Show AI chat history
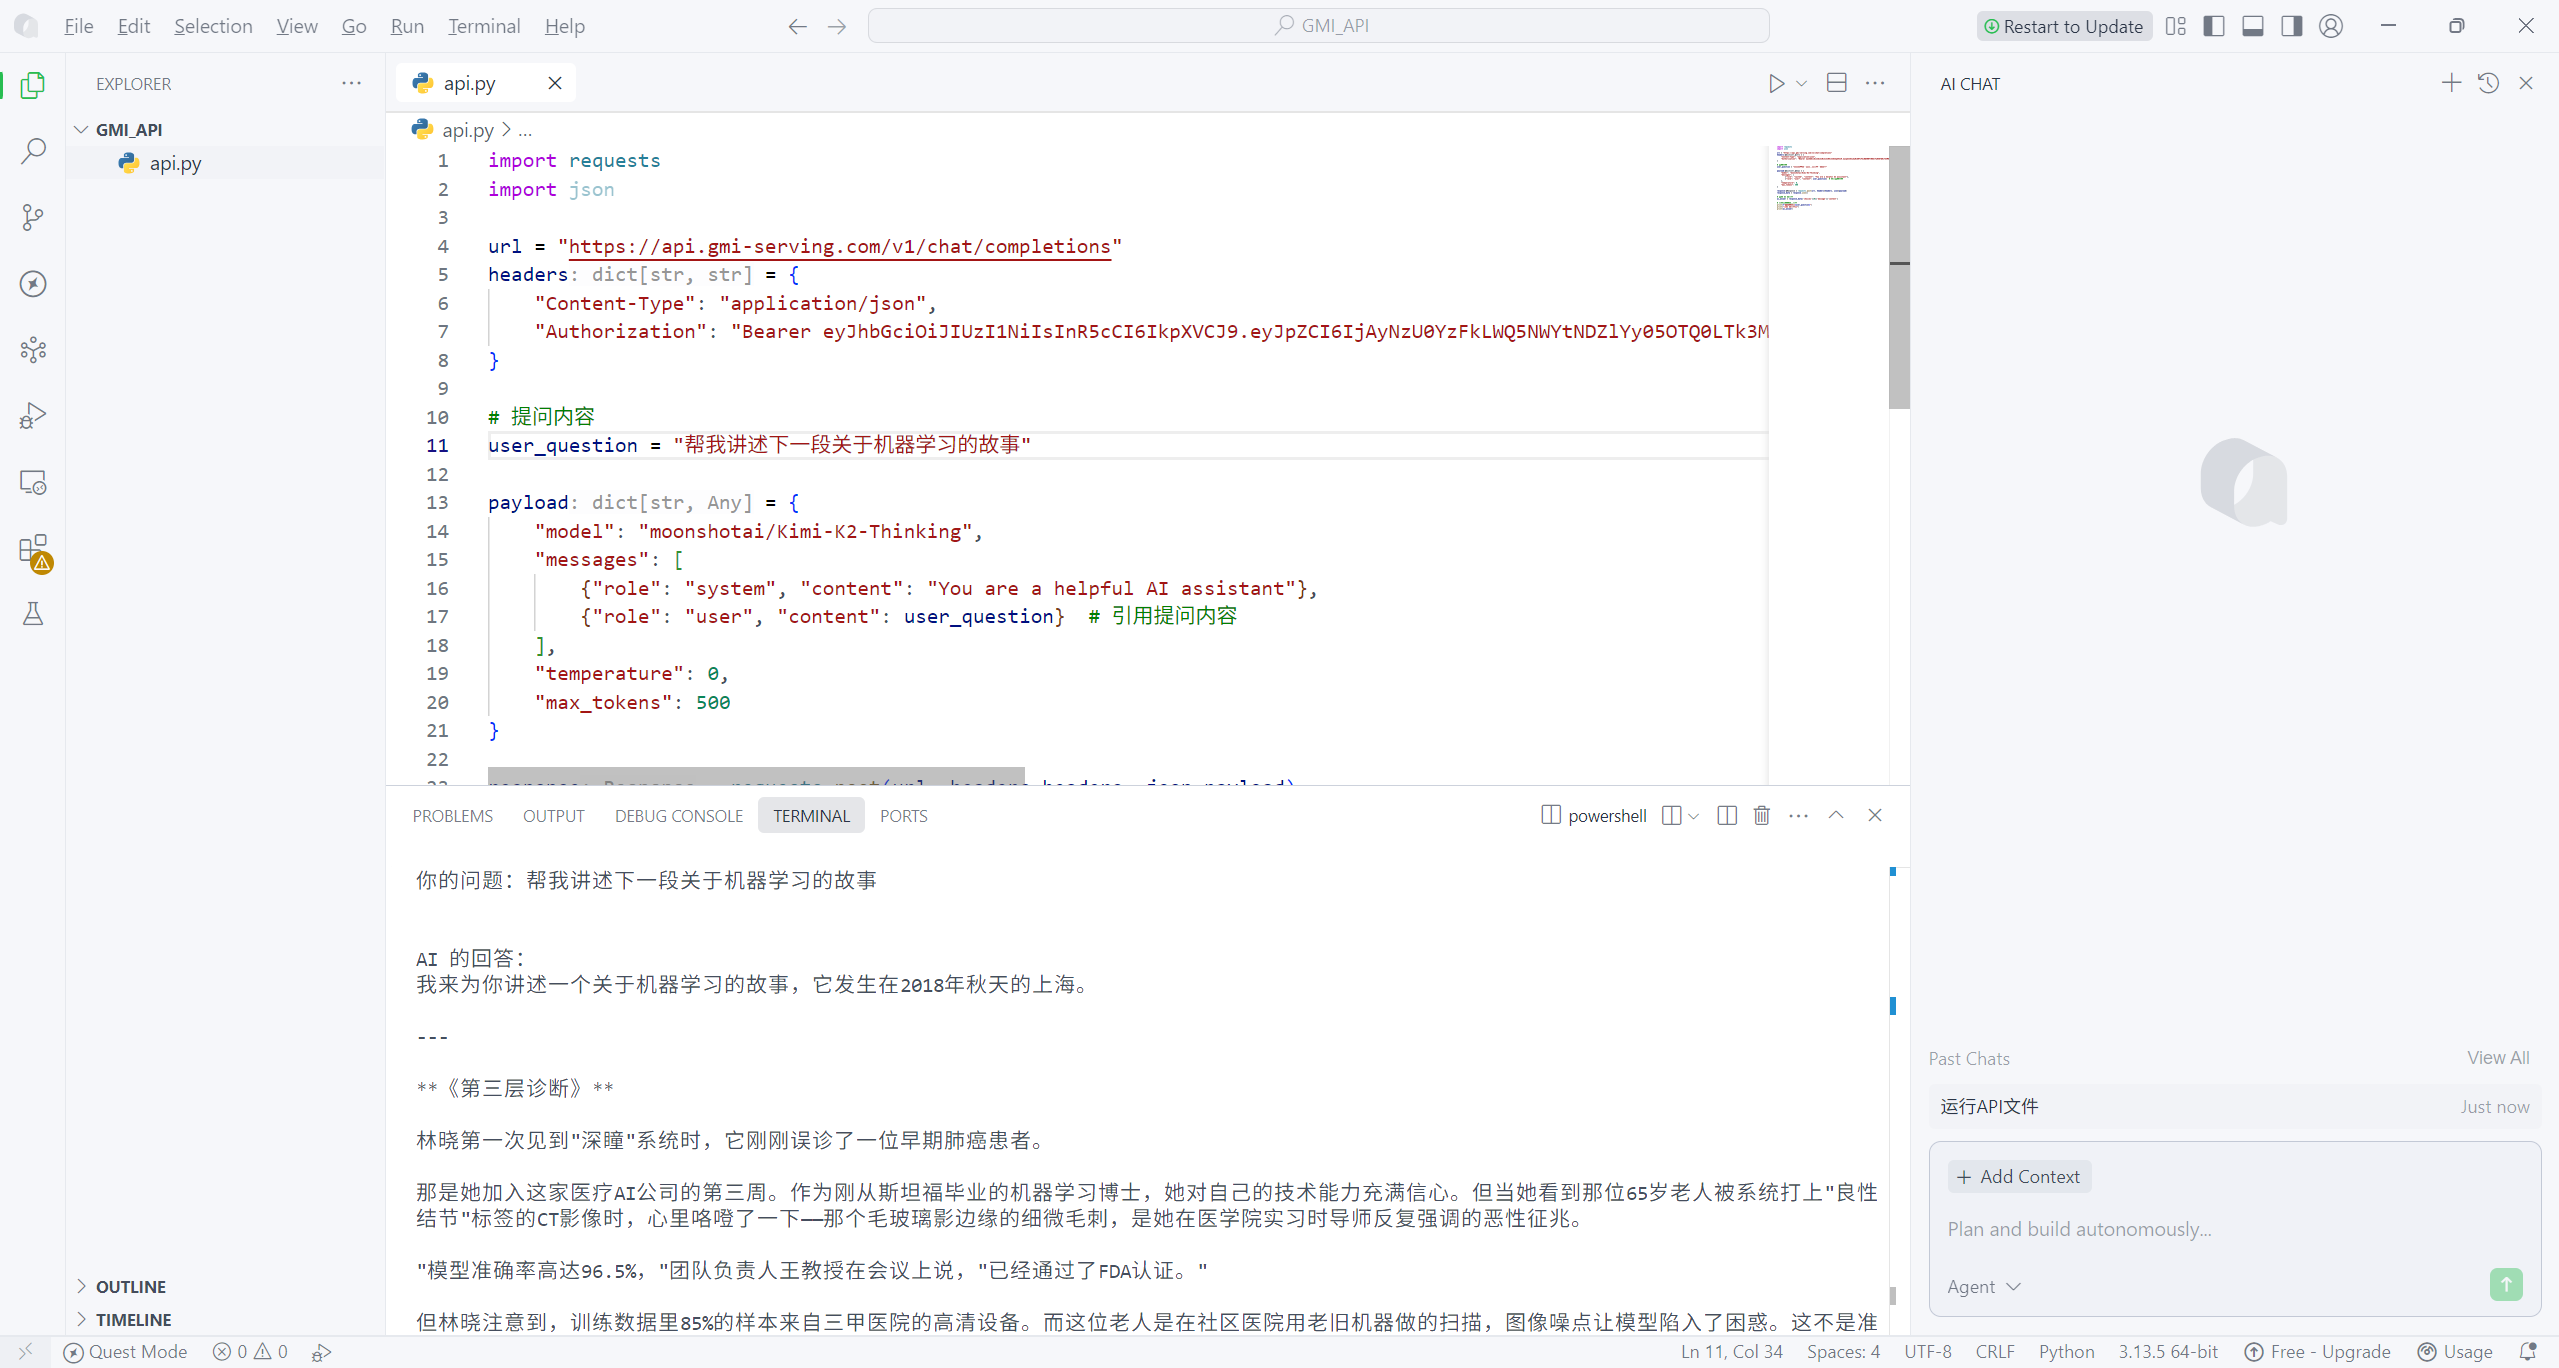2559x1368 pixels. [2488, 83]
